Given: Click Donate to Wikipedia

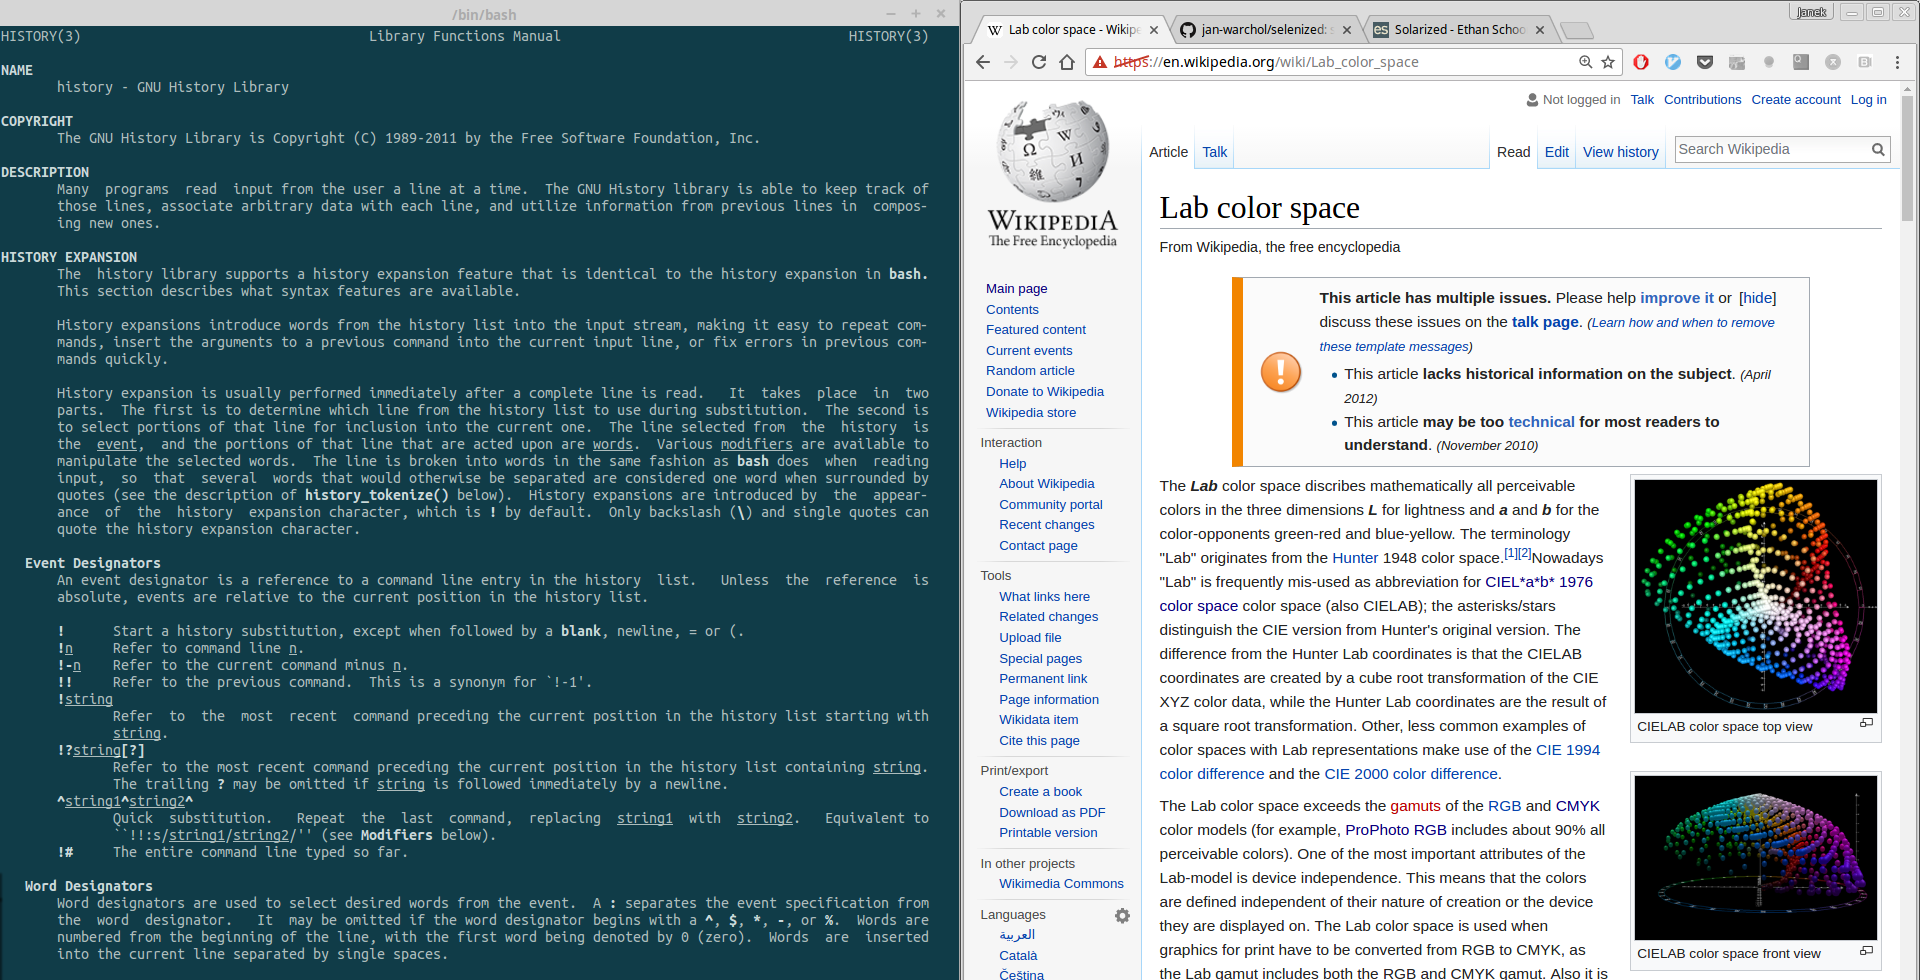Looking at the screenshot, I should click(1044, 392).
